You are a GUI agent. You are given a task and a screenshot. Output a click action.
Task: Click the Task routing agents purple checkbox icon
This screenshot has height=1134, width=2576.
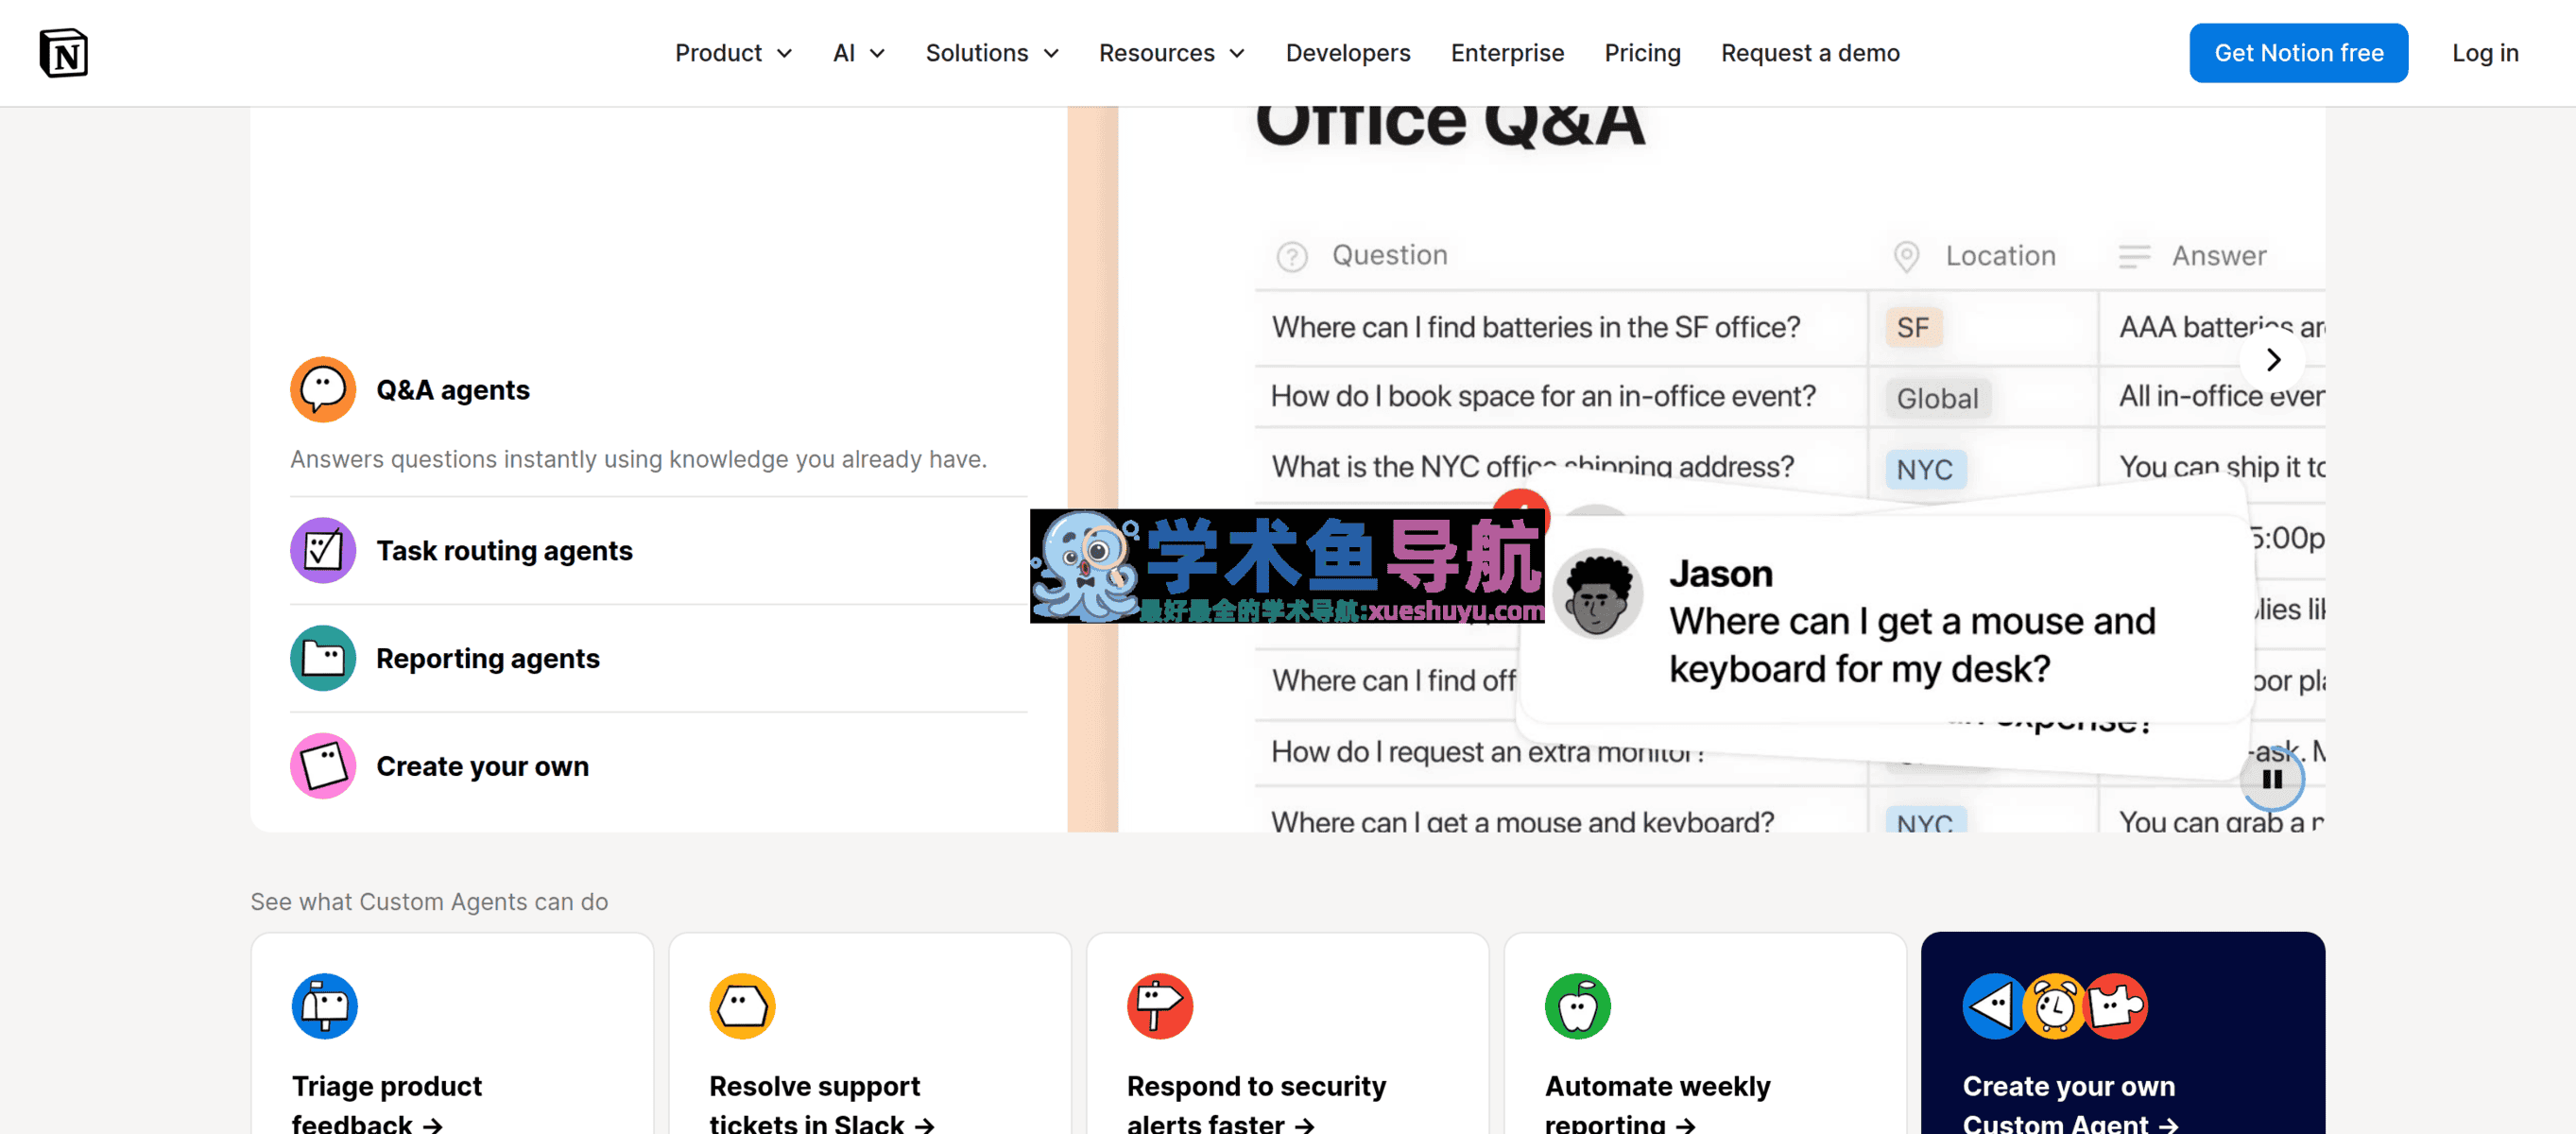[x=323, y=550]
